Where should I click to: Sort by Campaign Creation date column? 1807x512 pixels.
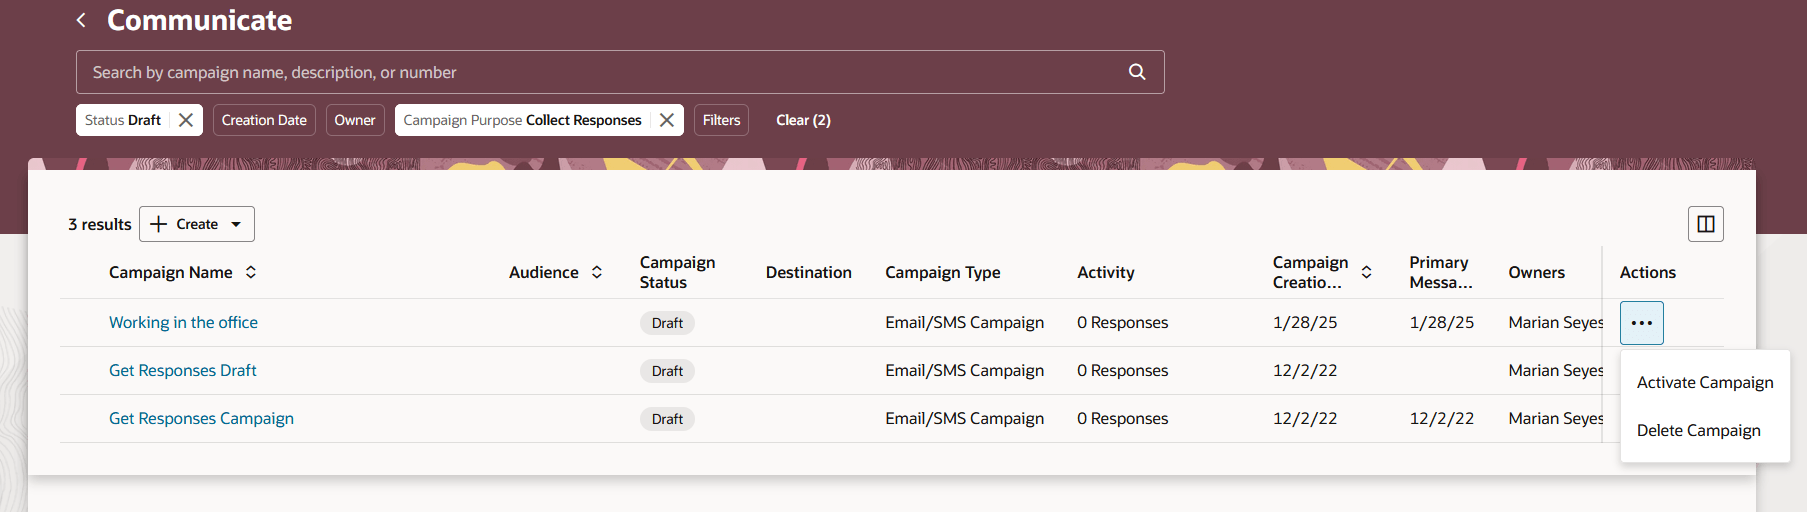(1366, 272)
